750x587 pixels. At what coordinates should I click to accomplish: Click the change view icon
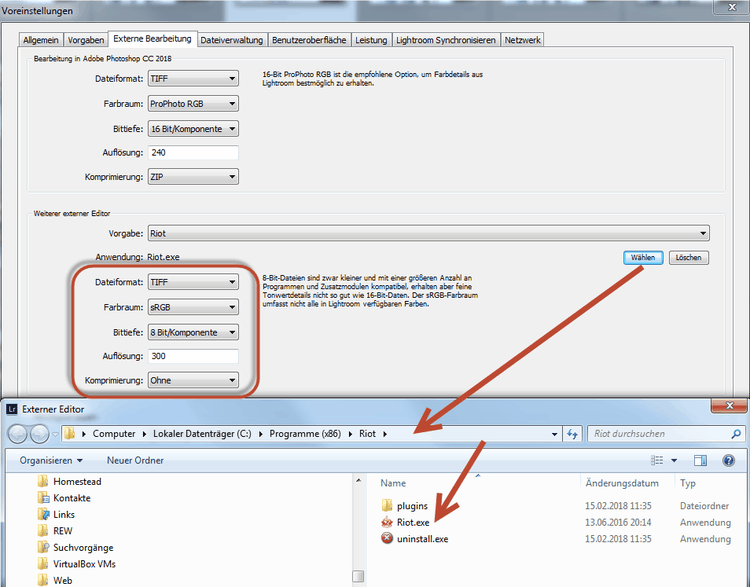tap(659, 460)
